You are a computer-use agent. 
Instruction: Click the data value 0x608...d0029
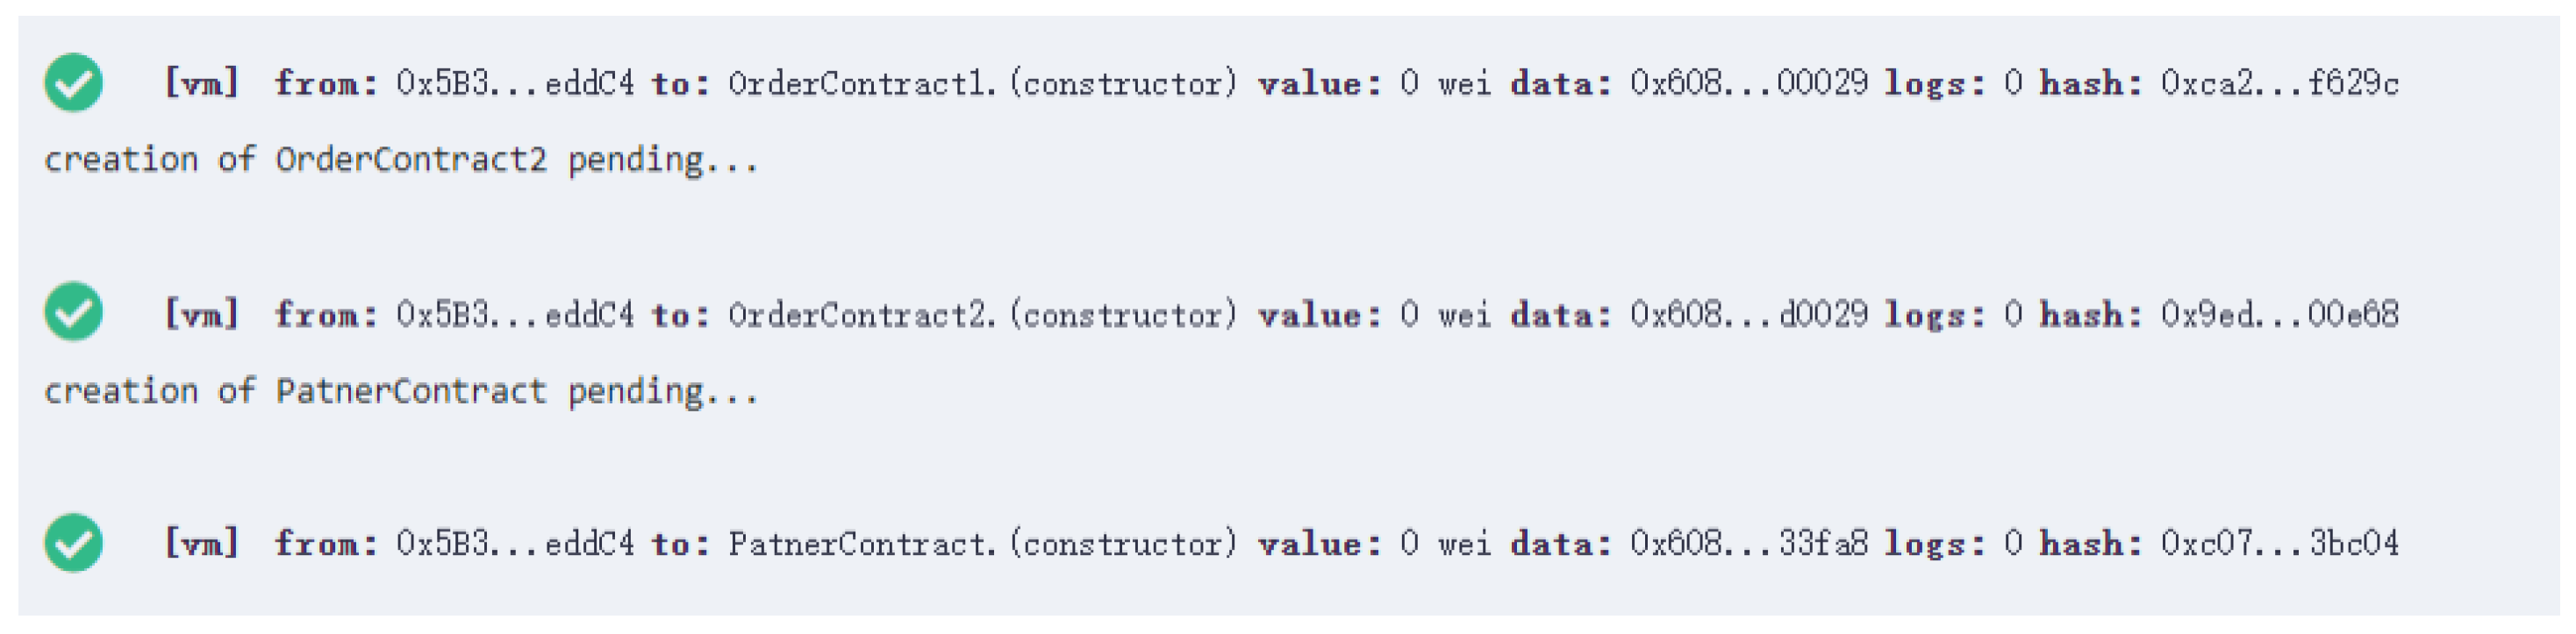pyautogui.click(x=1748, y=315)
